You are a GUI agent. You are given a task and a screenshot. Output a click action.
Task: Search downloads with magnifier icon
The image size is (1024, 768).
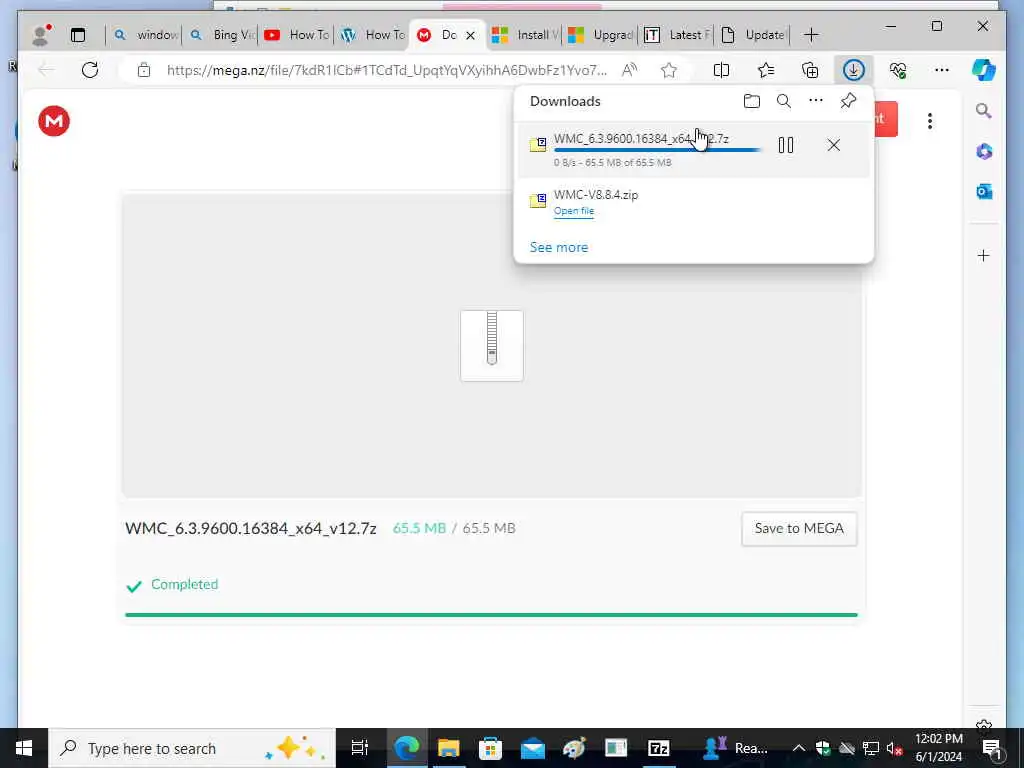tap(784, 101)
